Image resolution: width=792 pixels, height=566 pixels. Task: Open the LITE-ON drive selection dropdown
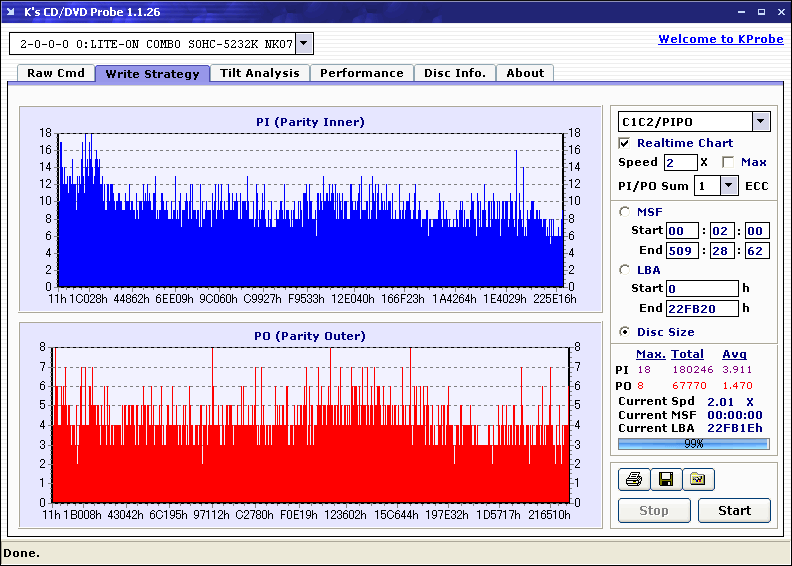[x=304, y=43]
